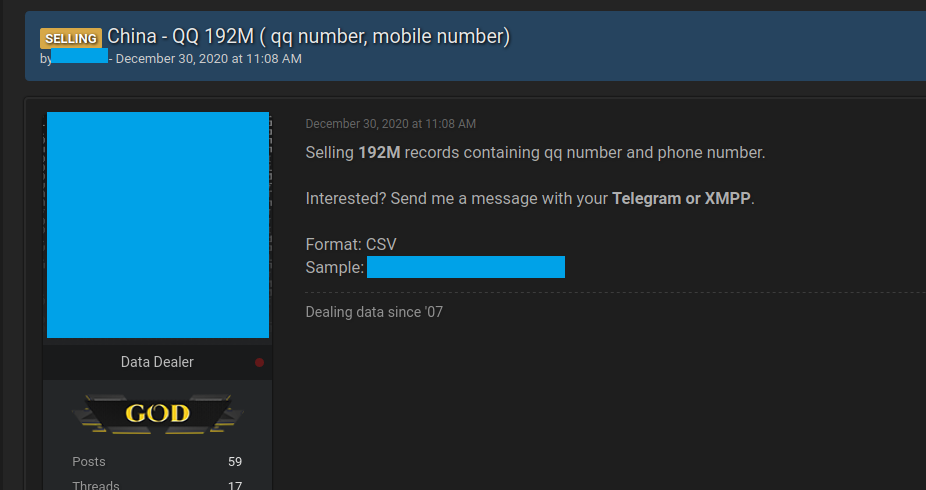Screen dimensions: 926x490
Task: Click the gold SELLING prefix badge
Action: [71, 38]
